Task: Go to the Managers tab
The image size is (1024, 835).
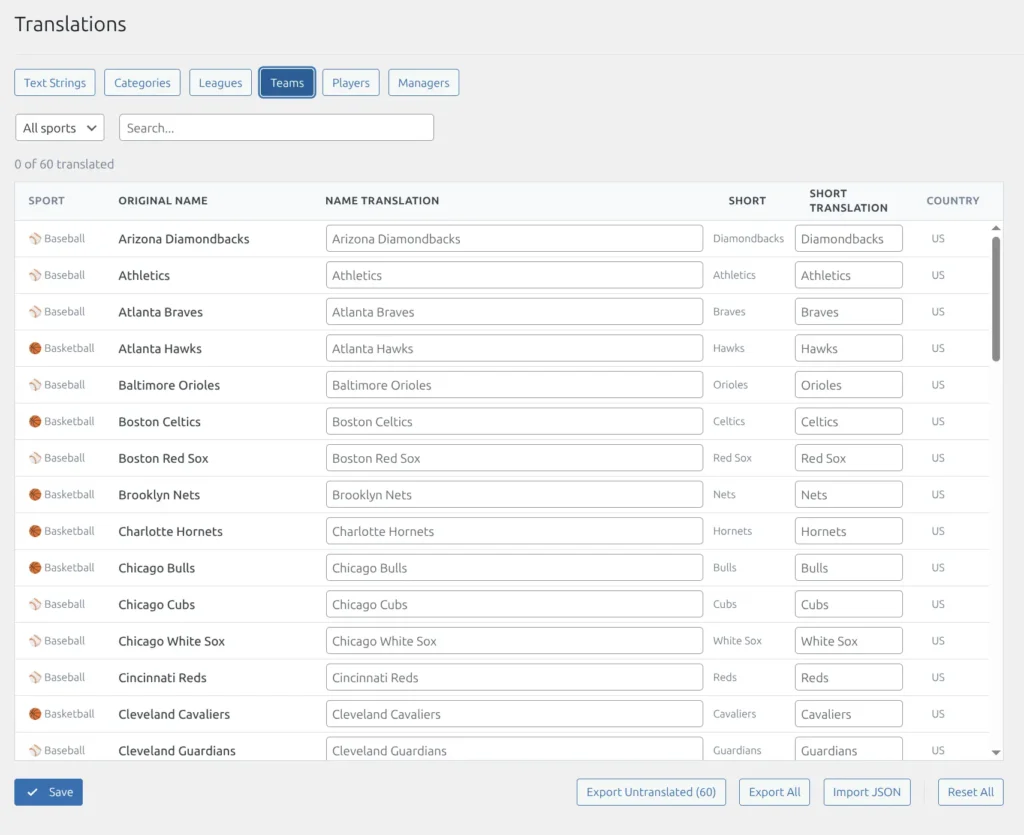Action: (424, 83)
